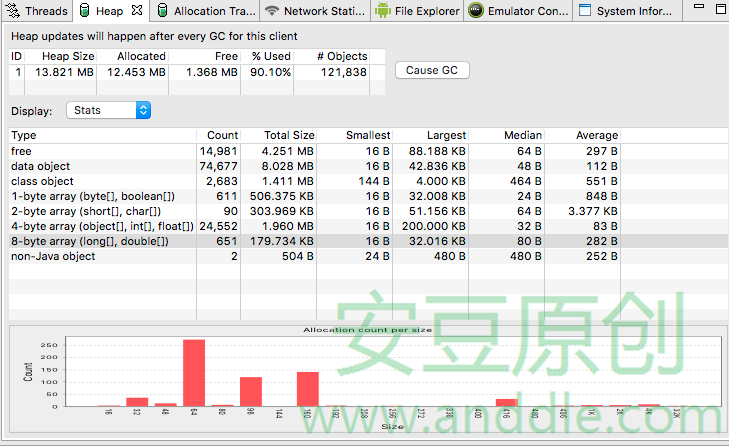
Task: Click the Emulator Control tab icon
Action: click(x=476, y=10)
